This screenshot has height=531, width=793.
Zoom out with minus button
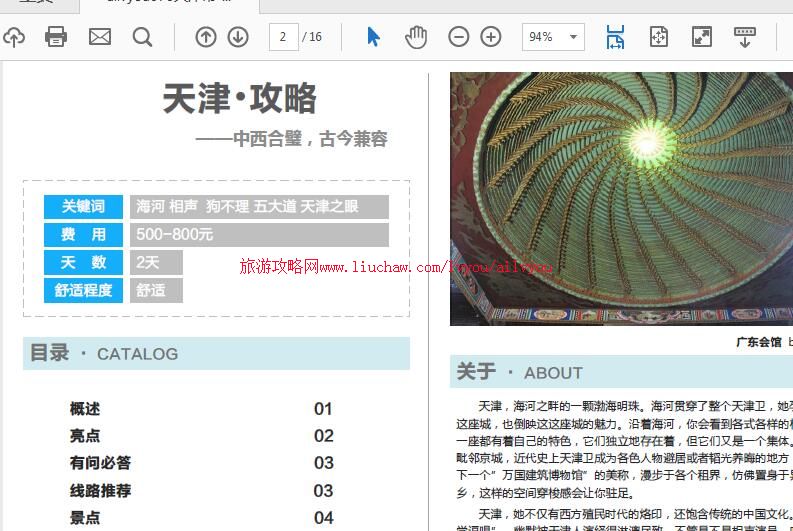point(458,37)
